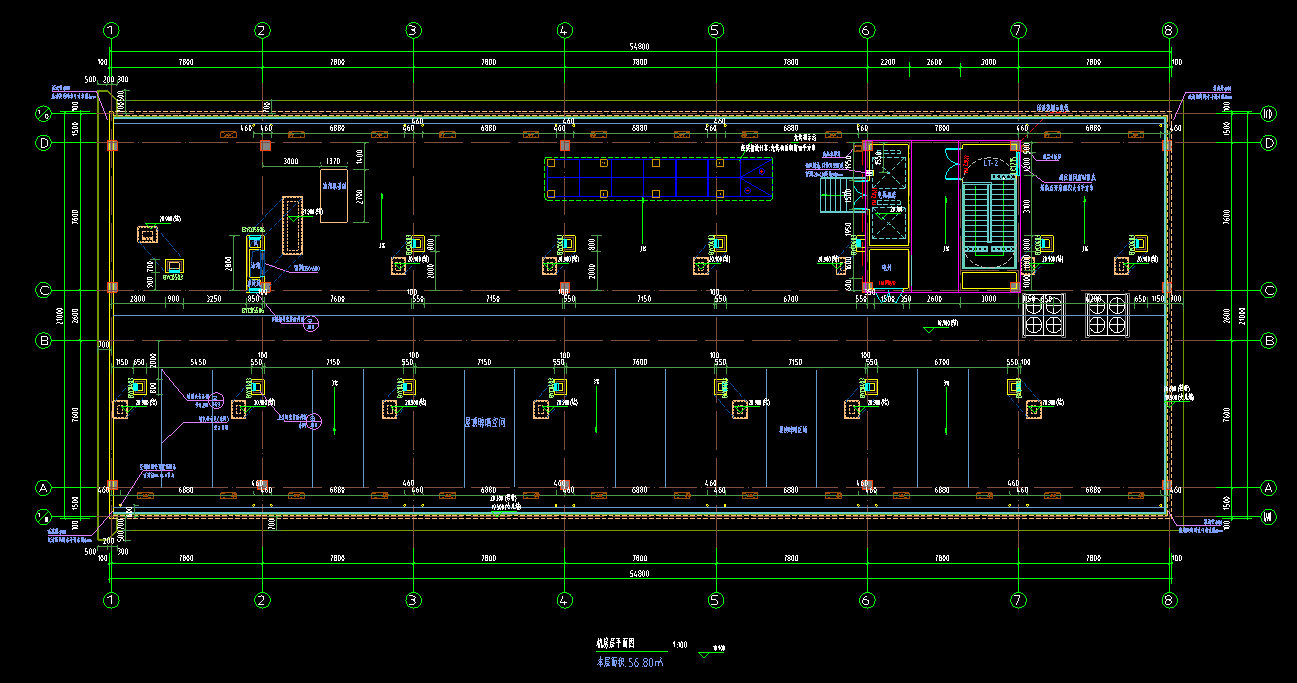The width and height of the screenshot is (1297, 683).
Task: Click the 2200 dimension in the top dimension row
Action: [x=887, y=62]
